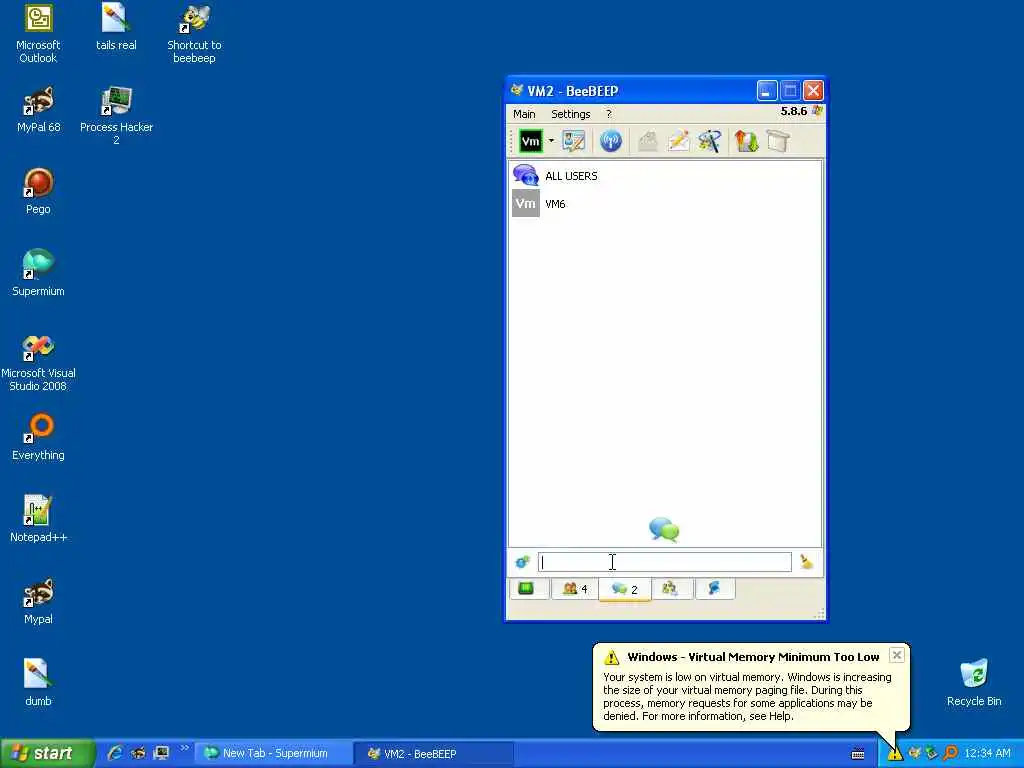Image resolution: width=1024 pixels, height=768 pixels.
Task: Click the blue-green chat bubbles icon above search
Action: (x=664, y=530)
